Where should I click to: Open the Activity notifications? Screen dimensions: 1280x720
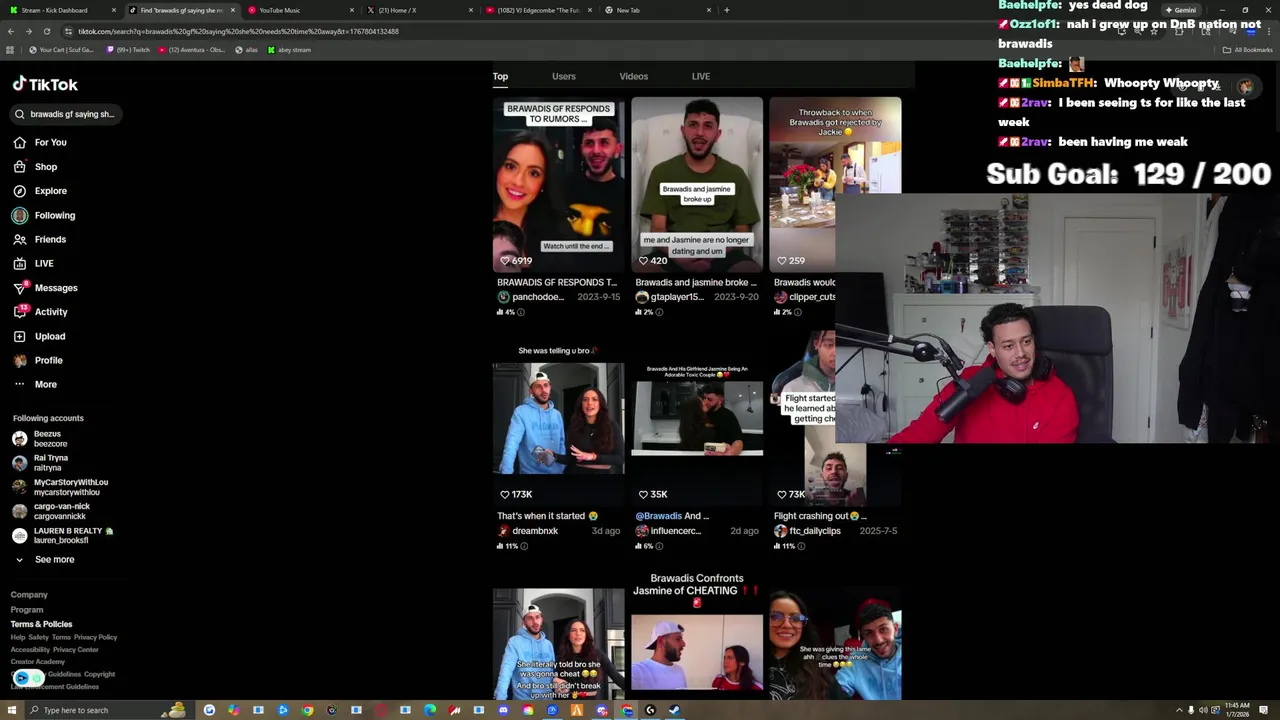tap(51, 312)
